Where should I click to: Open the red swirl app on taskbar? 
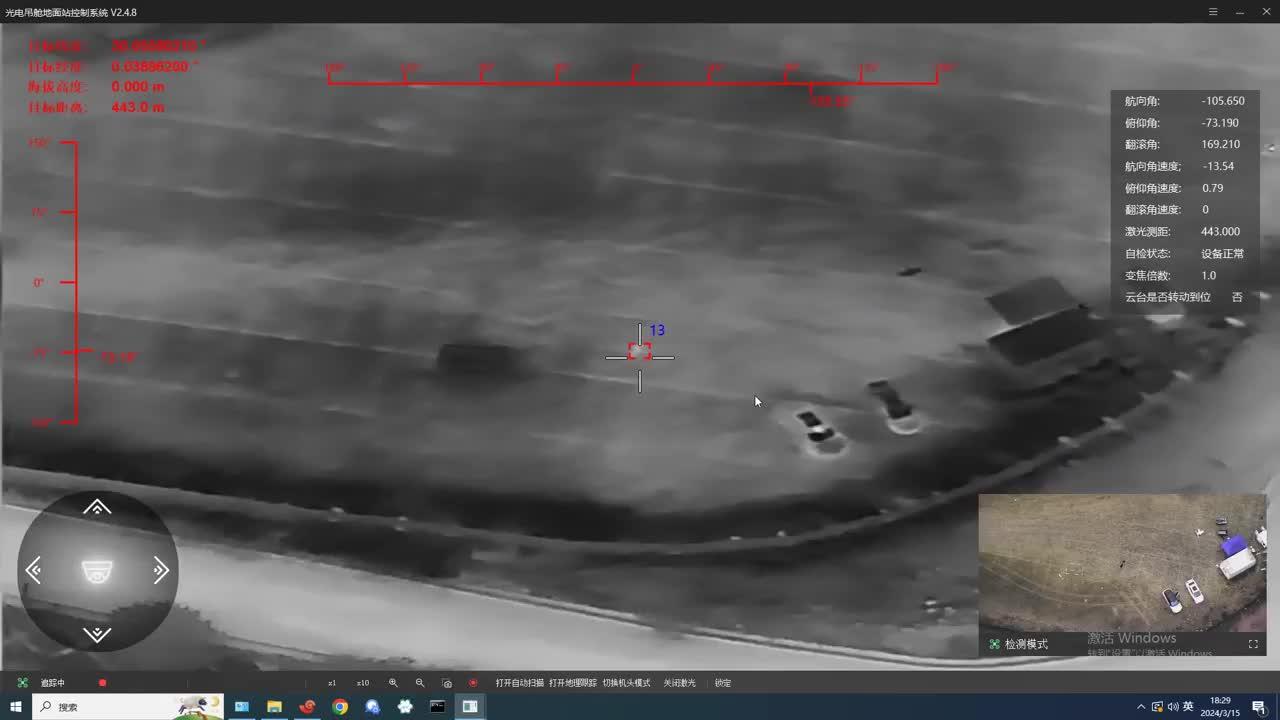[307, 707]
